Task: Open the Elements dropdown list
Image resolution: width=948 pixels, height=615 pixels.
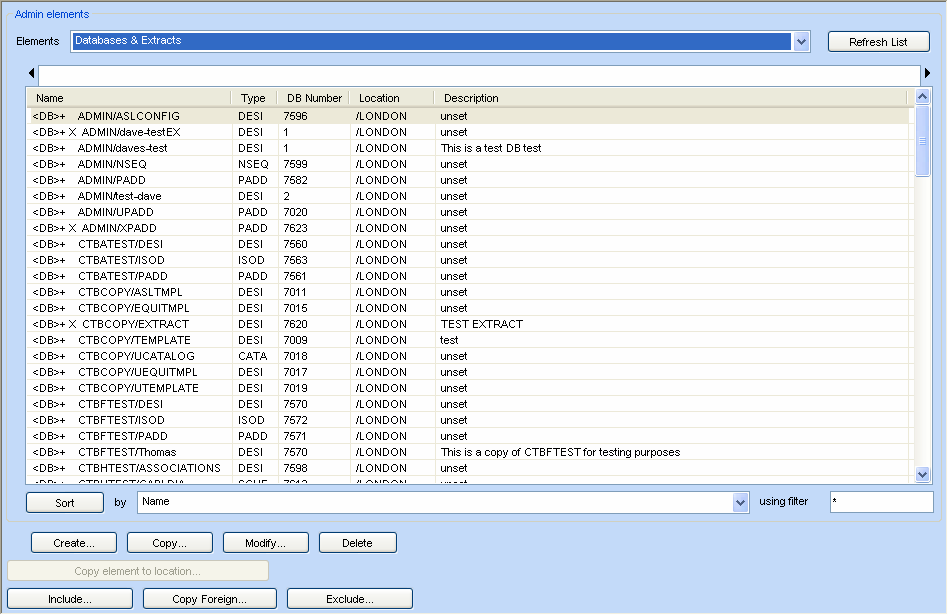Action: pyautogui.click(x=801, y=42)
